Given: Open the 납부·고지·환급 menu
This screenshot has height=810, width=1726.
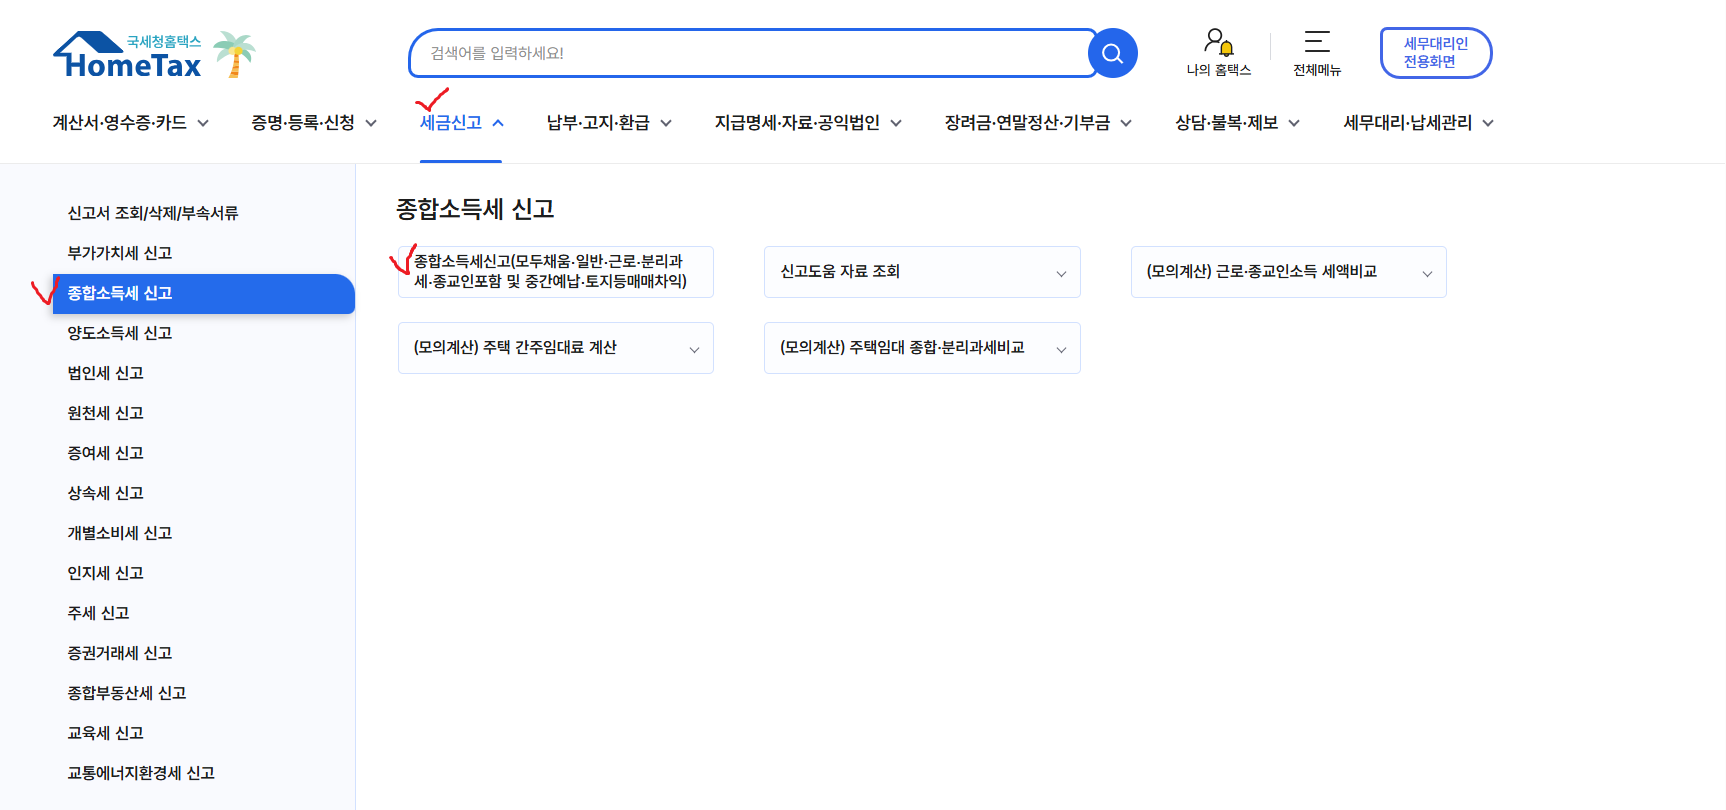Looking at the screenshot, I should pyautogui.click(x=608, y=123).
